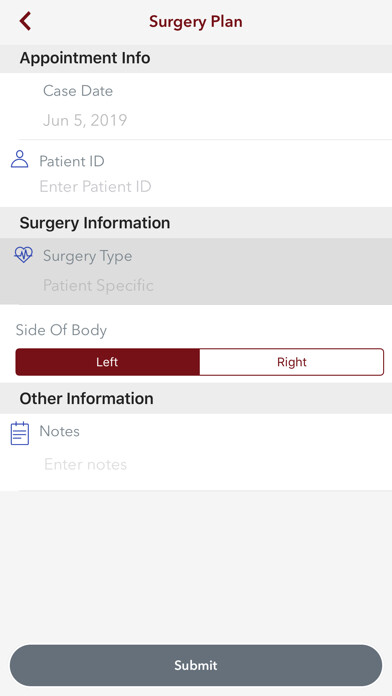392x696 pixels.
Task: Tap the Surgery Plan title
Action: point(196,21)
